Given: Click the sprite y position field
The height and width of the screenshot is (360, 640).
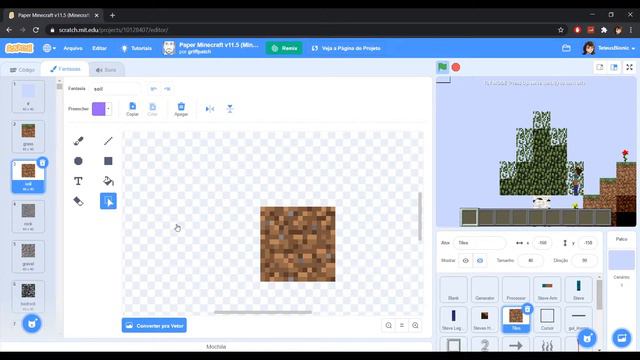Looking at the screenshot, I should (x=587, y=243).
